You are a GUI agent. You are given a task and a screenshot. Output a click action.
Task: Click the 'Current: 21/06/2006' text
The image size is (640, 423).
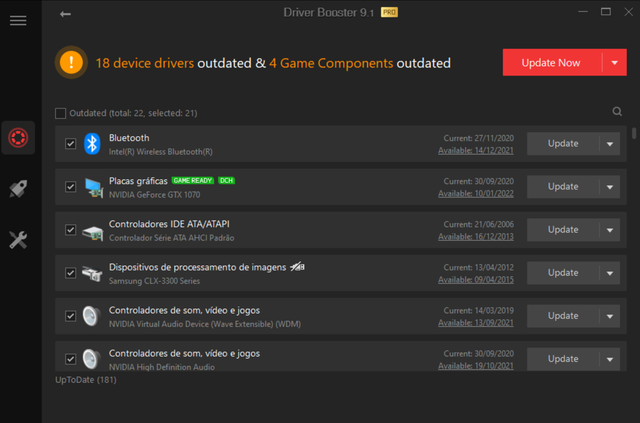(x=478, y=225)
